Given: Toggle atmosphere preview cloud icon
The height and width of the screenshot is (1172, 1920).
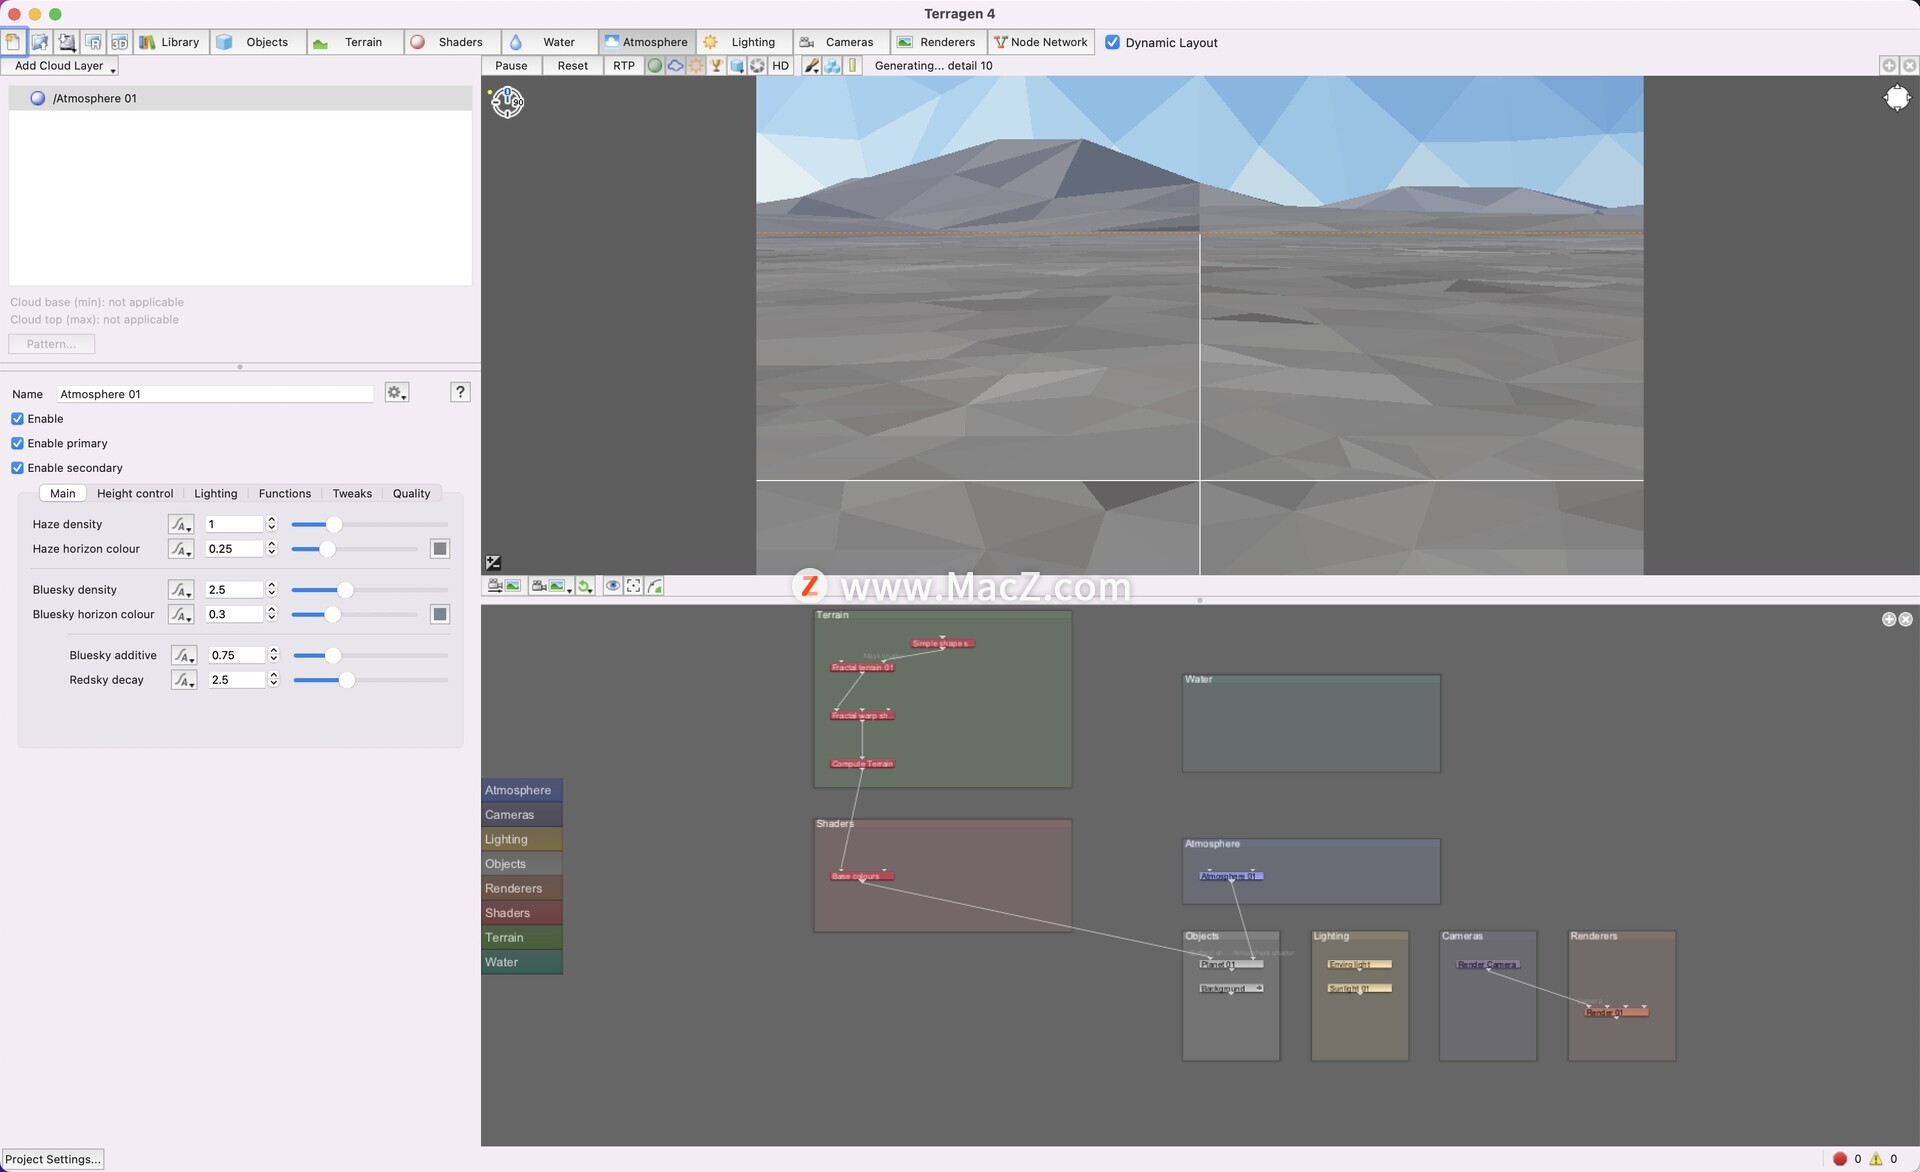Looking at the screenshot, I should [x=676, y=66].
